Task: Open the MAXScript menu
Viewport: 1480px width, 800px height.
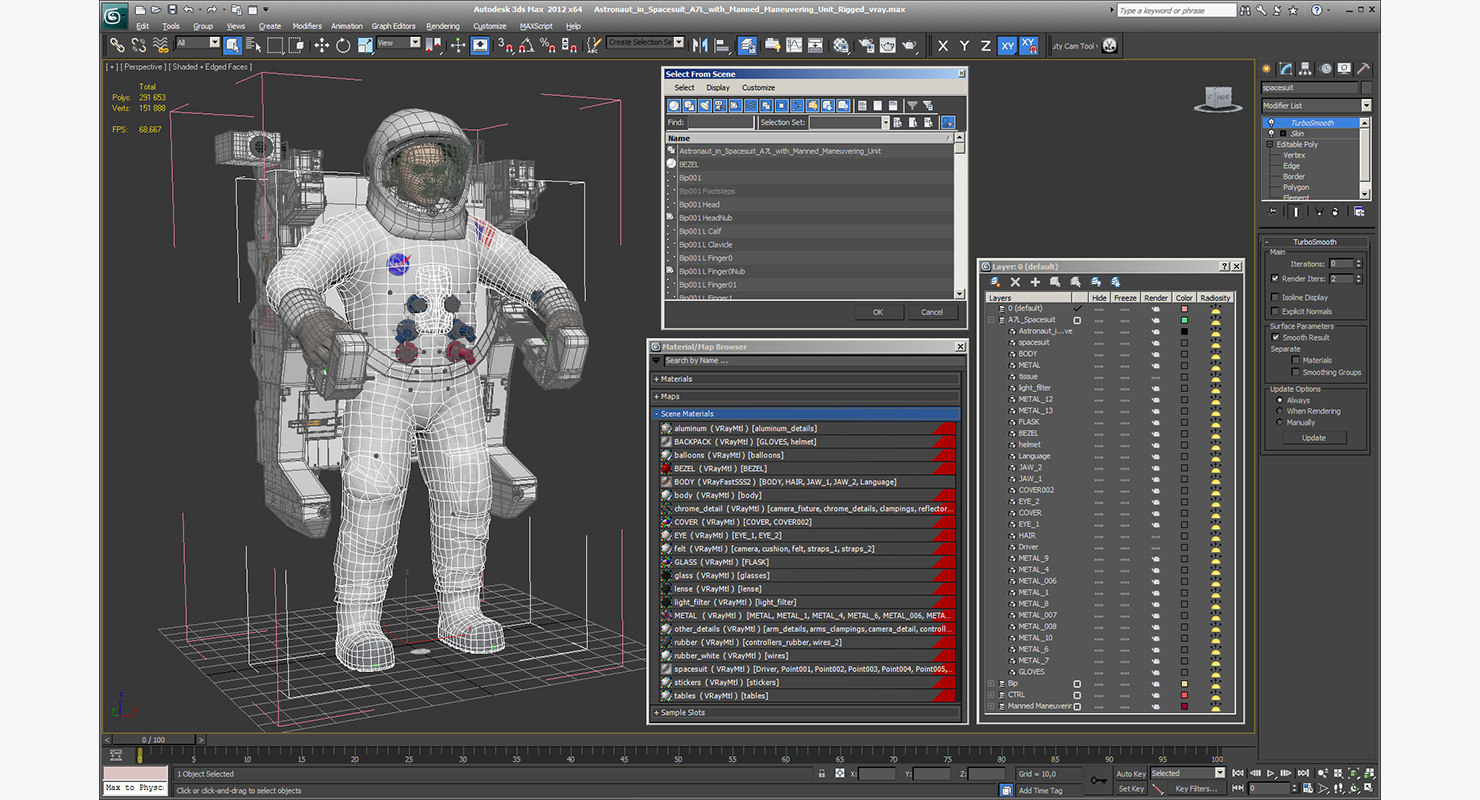Action: tap(537, 26)
